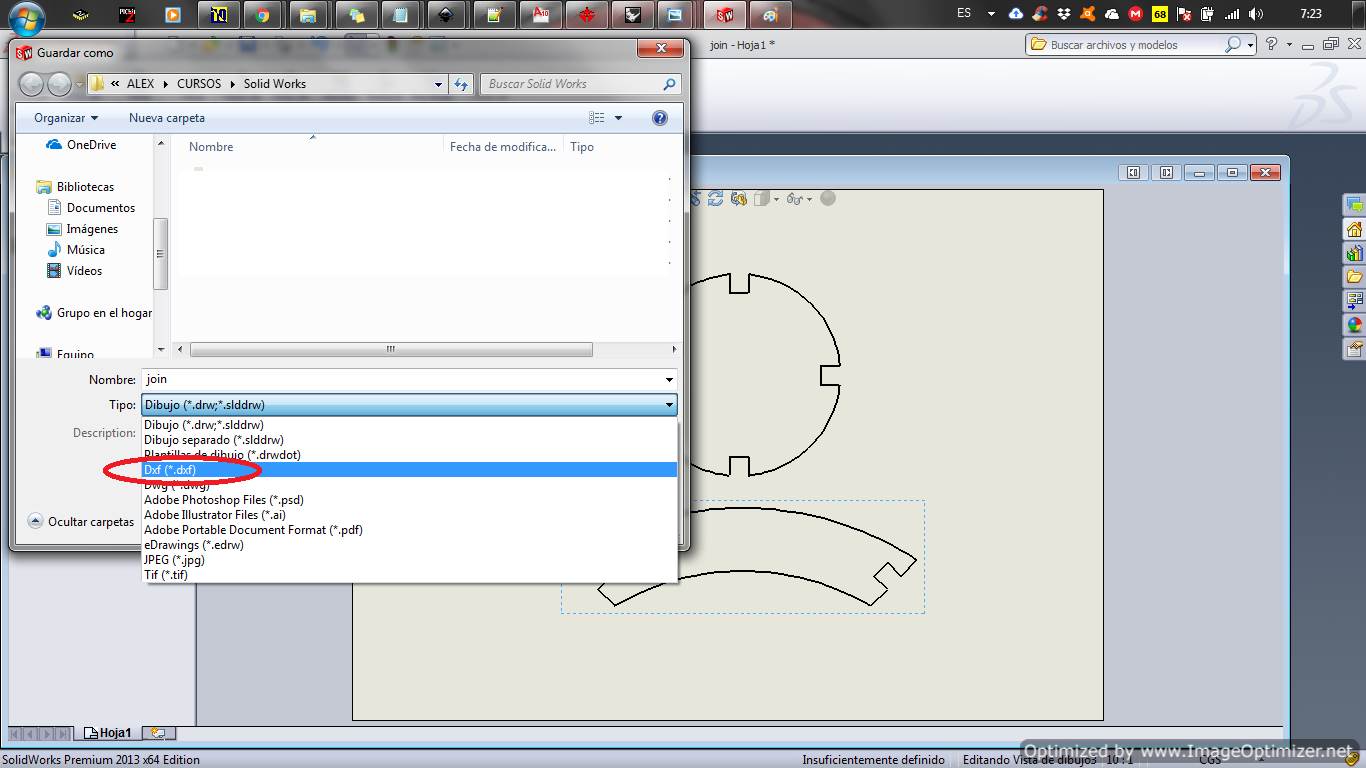Click CURSOS in the address breadcrumb
Screen dimensions: 1366x768
coord(199,84)
